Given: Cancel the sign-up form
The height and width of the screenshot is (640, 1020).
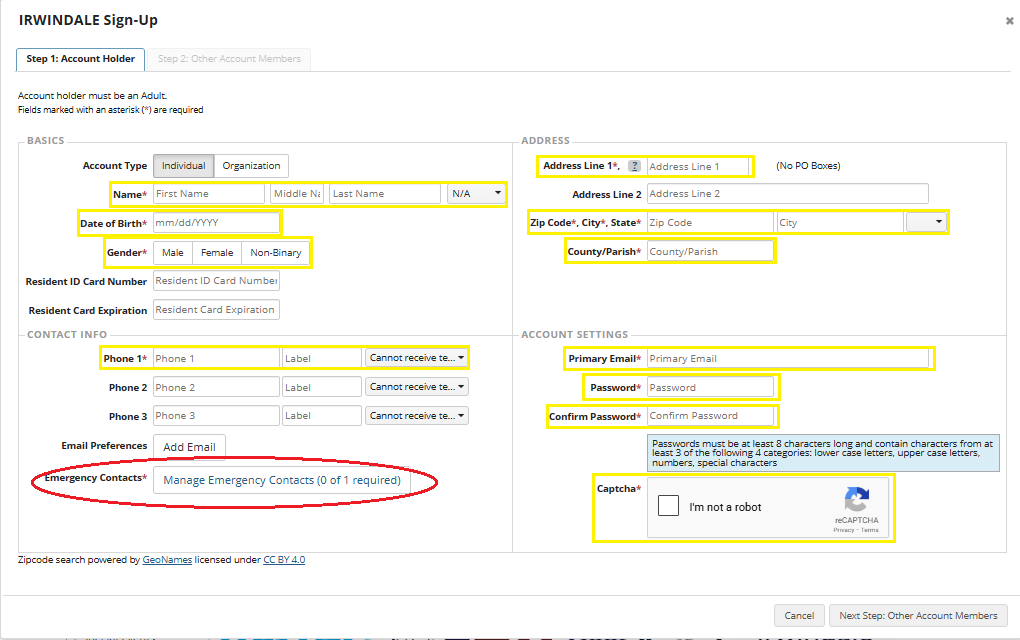Looking at the screenshot, I should tap(798, 615).
